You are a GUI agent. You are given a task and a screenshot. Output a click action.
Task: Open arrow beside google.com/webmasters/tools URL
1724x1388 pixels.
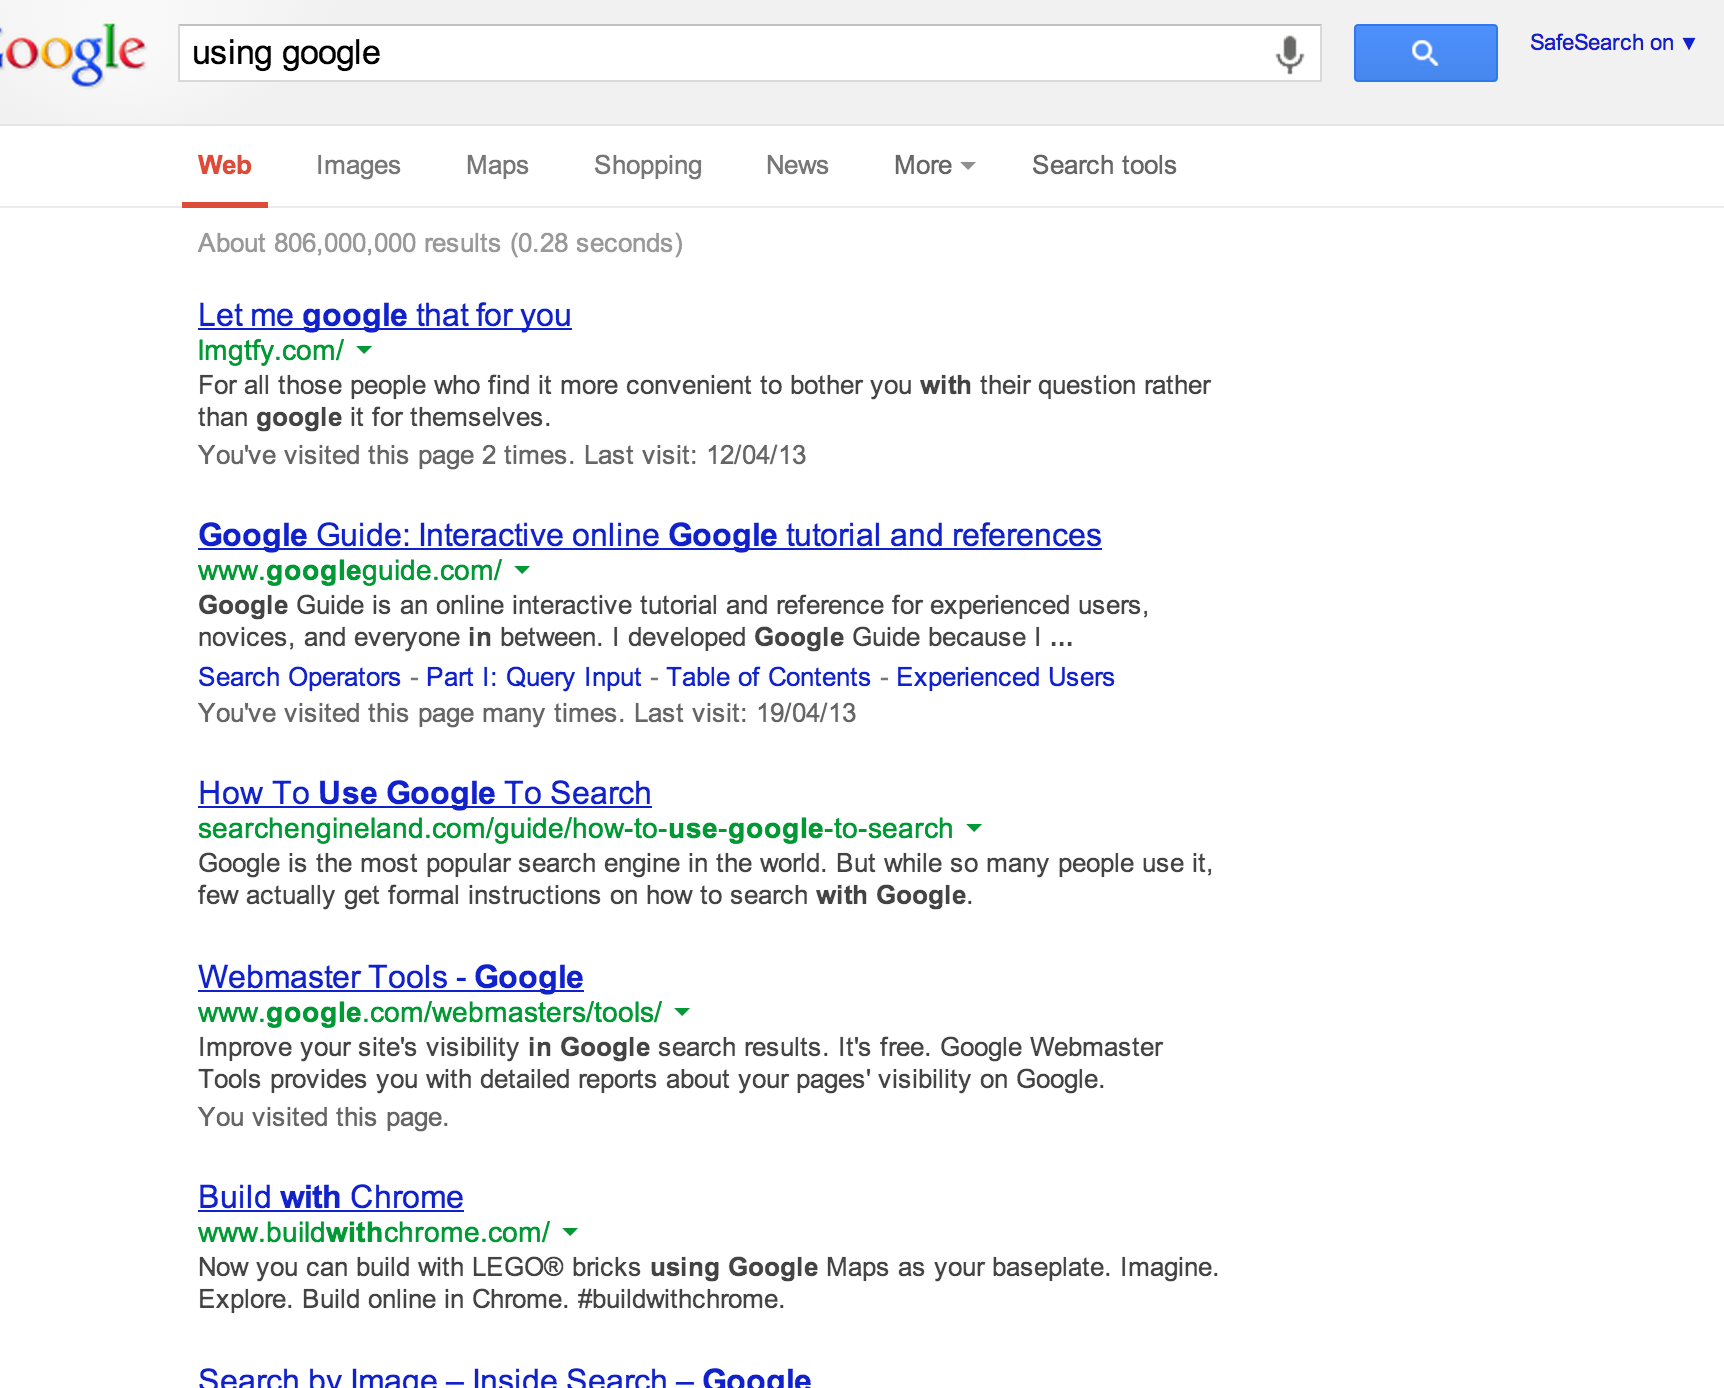coord(682,1012)
